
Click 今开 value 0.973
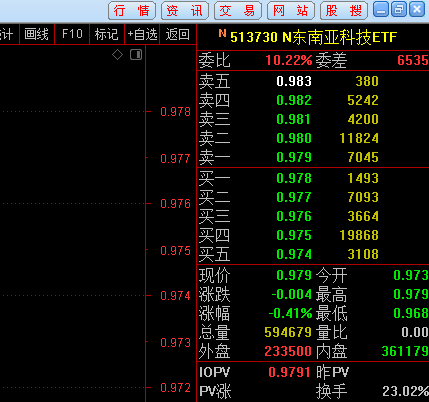coord(411,275)
